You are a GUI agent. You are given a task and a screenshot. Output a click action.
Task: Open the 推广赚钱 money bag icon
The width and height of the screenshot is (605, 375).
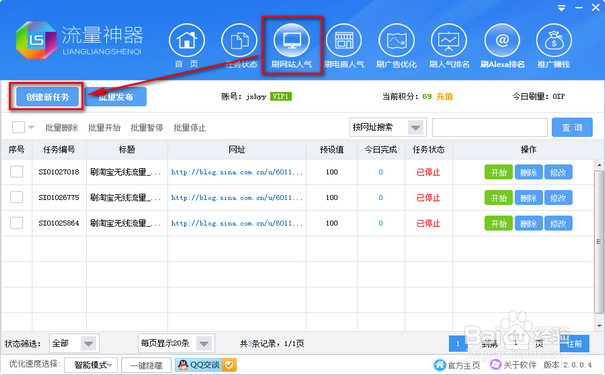[554, 40]
